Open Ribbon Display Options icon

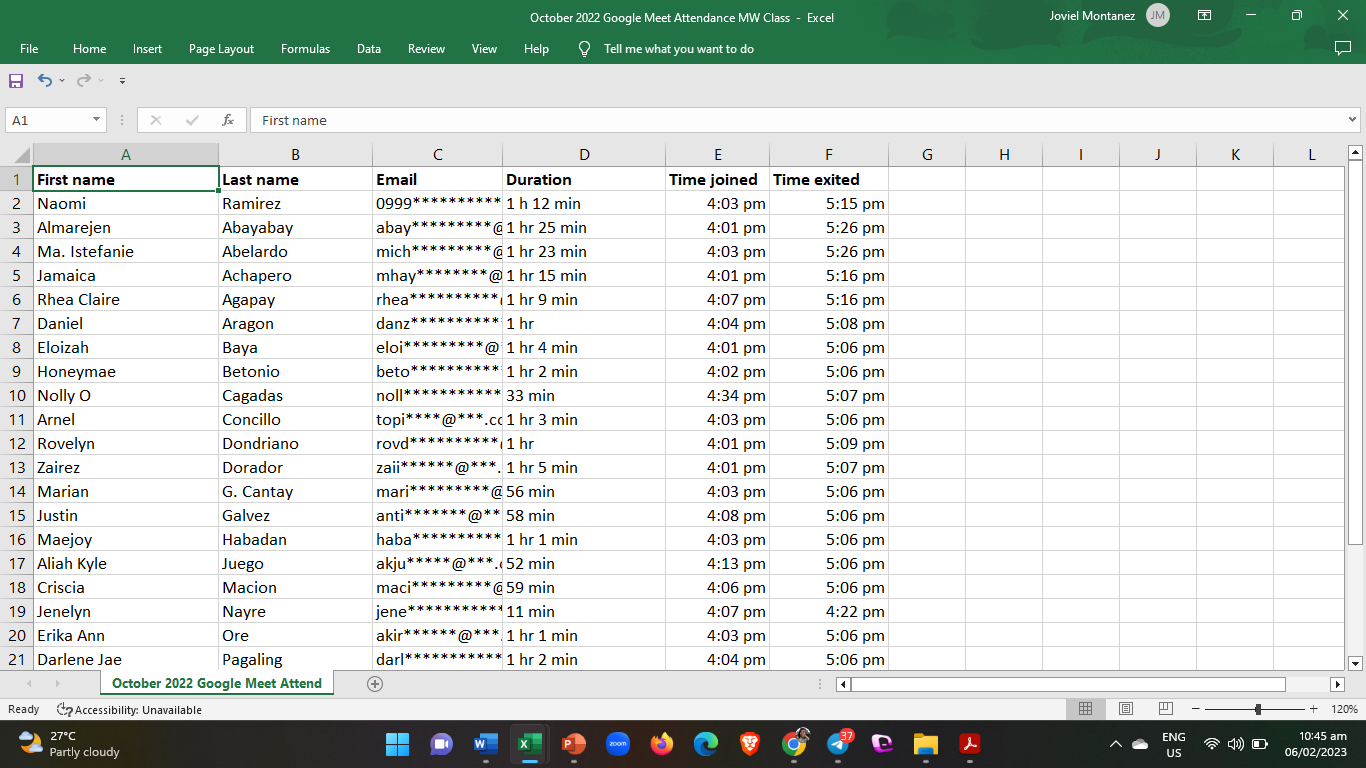[x=1205, y=16]
